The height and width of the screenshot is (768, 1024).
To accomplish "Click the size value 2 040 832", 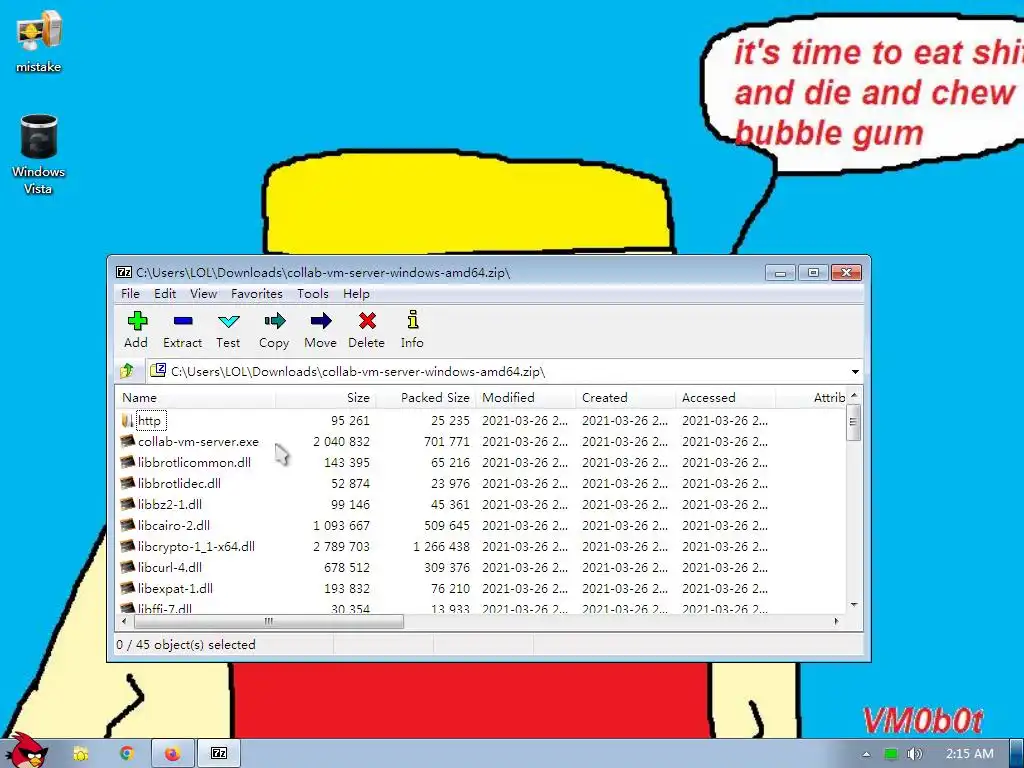I will coord(342,441).
